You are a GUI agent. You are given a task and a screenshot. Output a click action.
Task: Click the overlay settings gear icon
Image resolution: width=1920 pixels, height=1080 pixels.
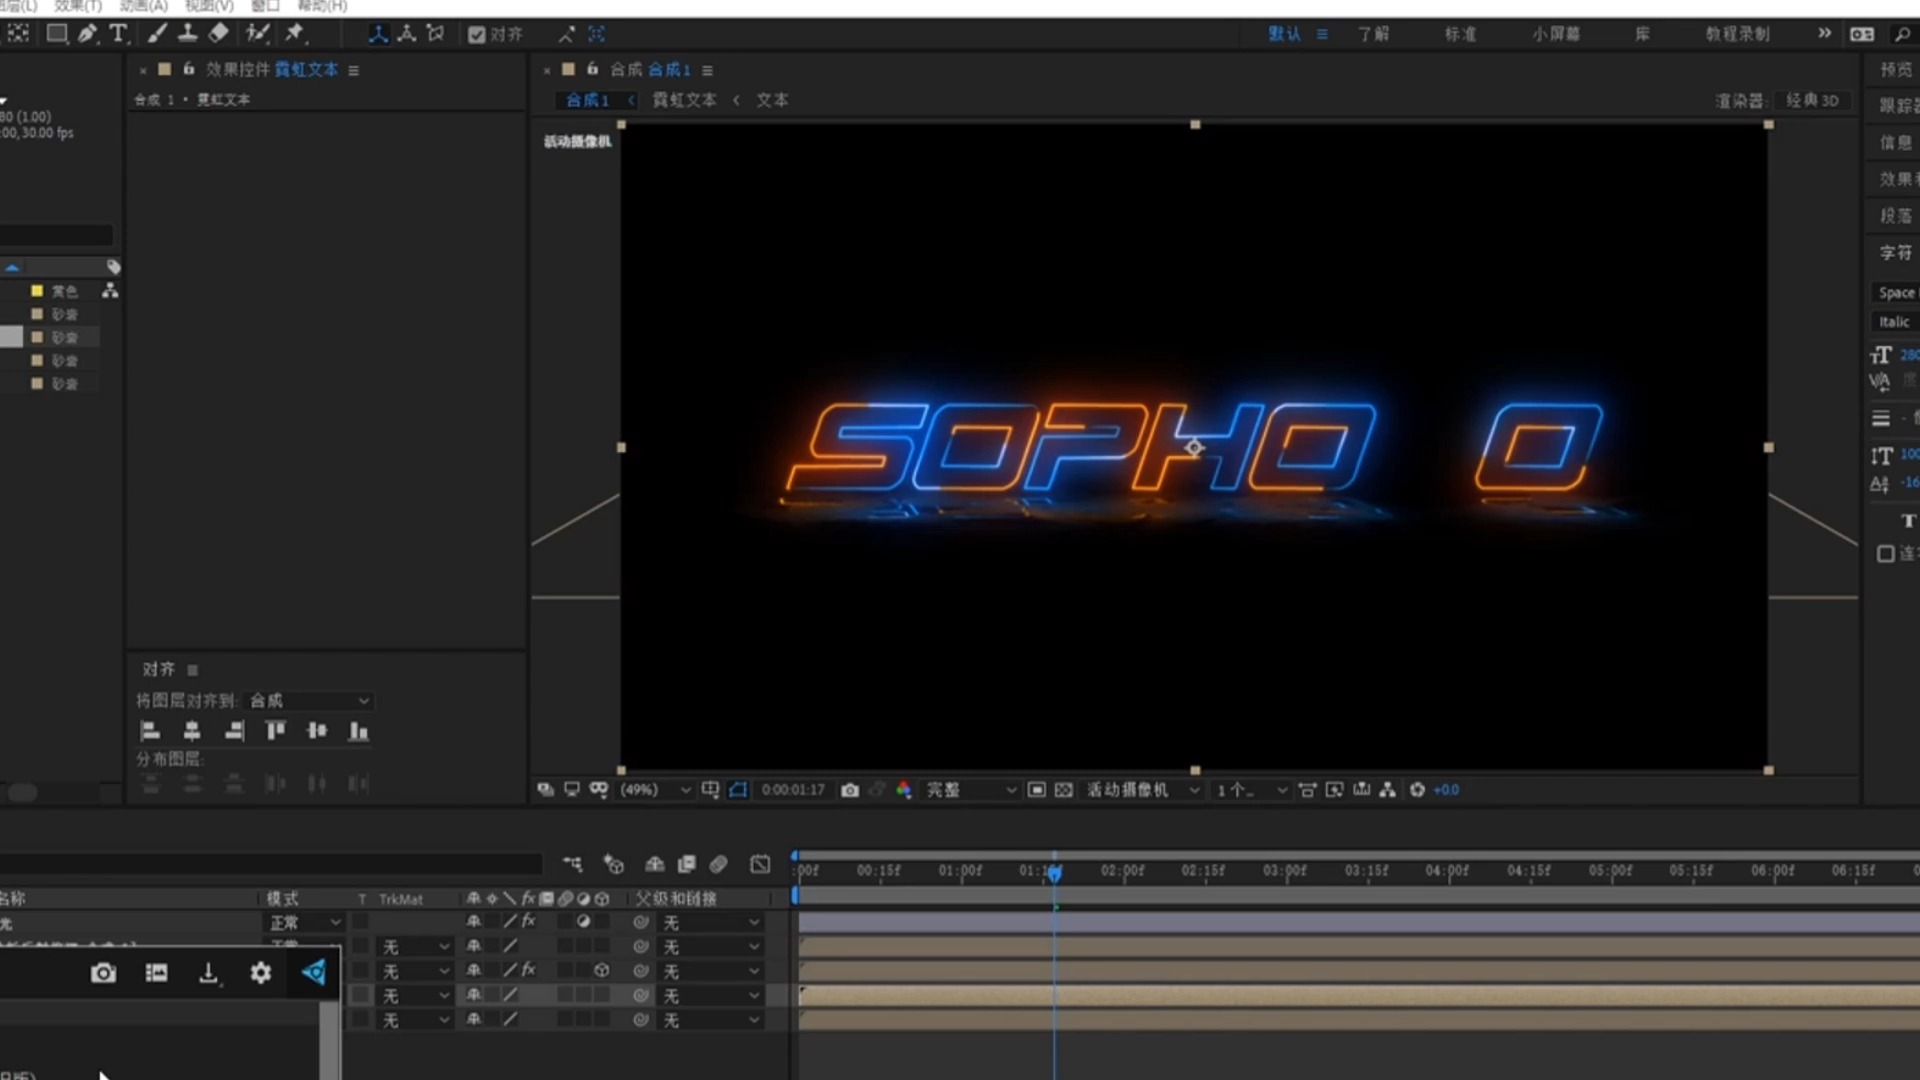point(260,973)
